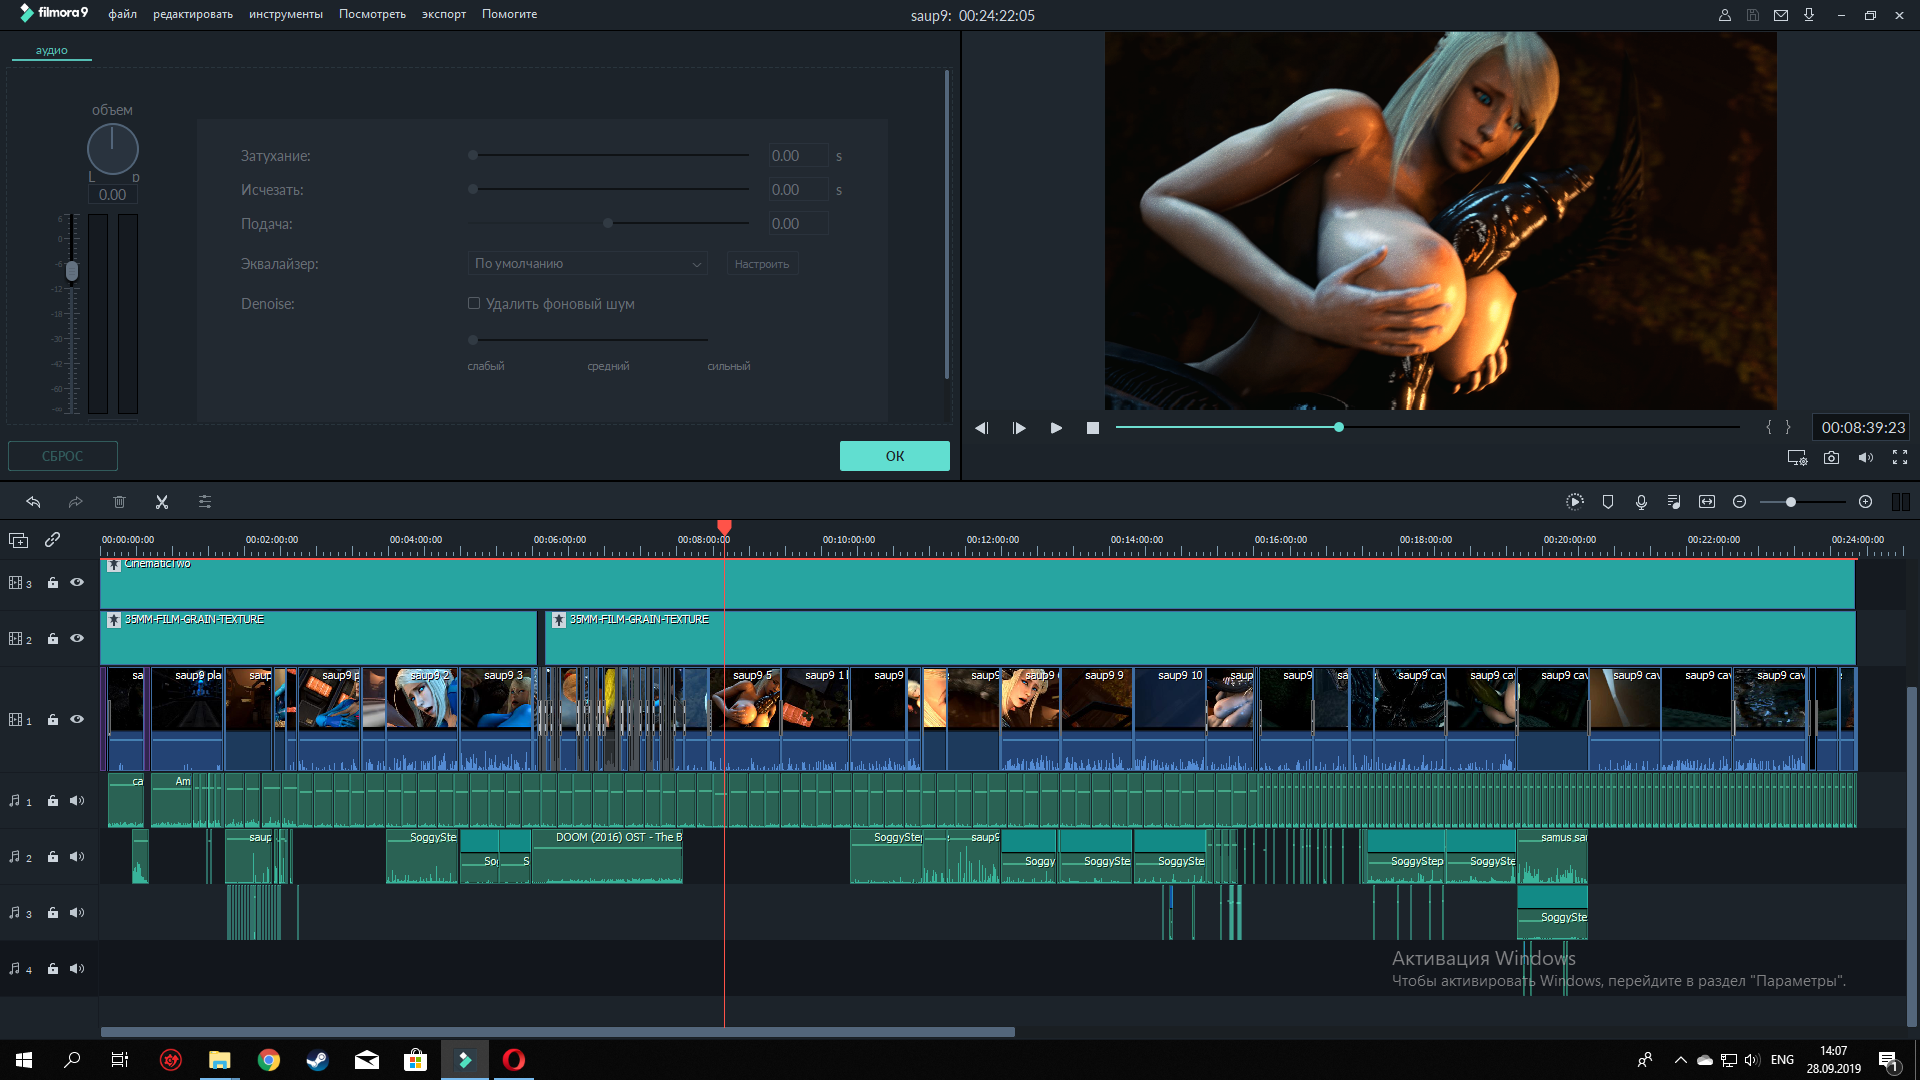The height and width of the screenshot is (1080, 1920).
Task: Click the Затухание value field
Action: tap(798, 156)
